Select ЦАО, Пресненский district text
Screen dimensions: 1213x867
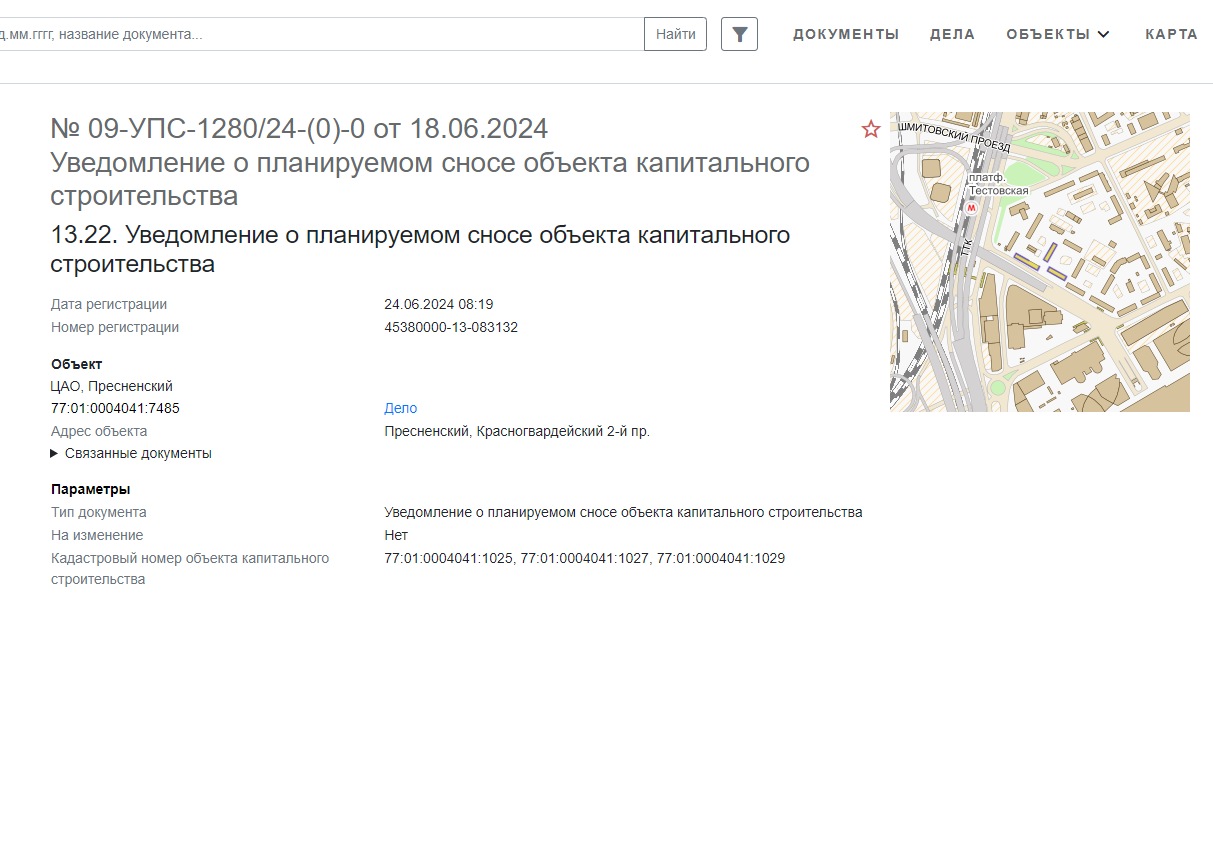point(112,386)
